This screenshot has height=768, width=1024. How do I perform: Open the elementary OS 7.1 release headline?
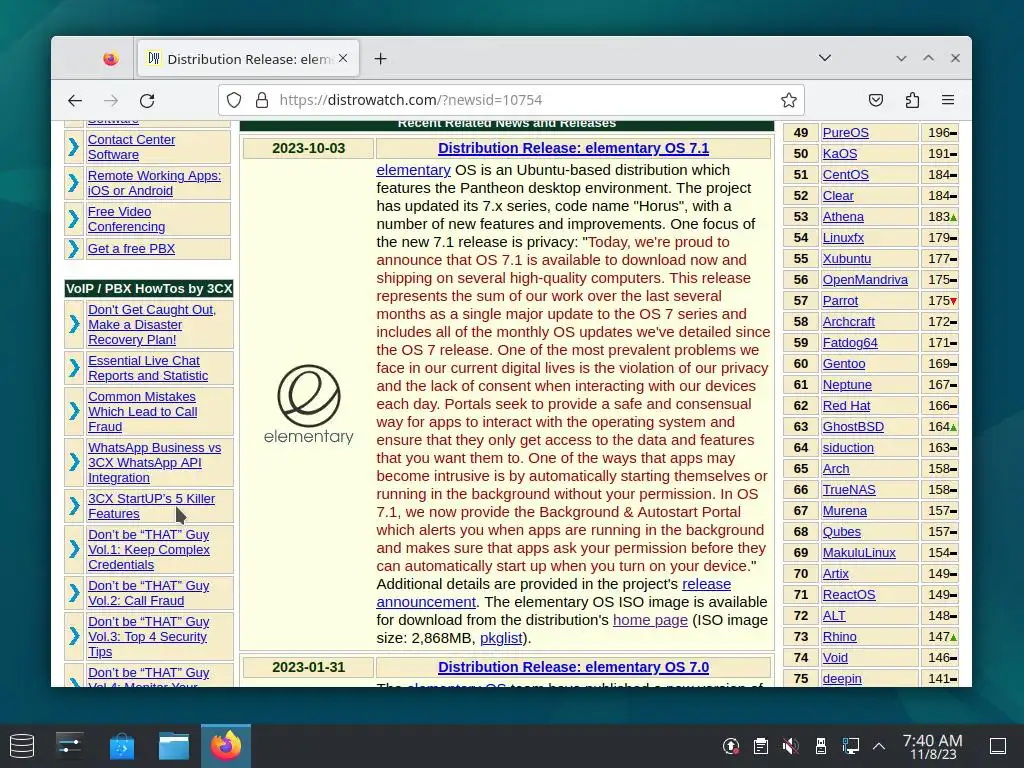[573, 148]
